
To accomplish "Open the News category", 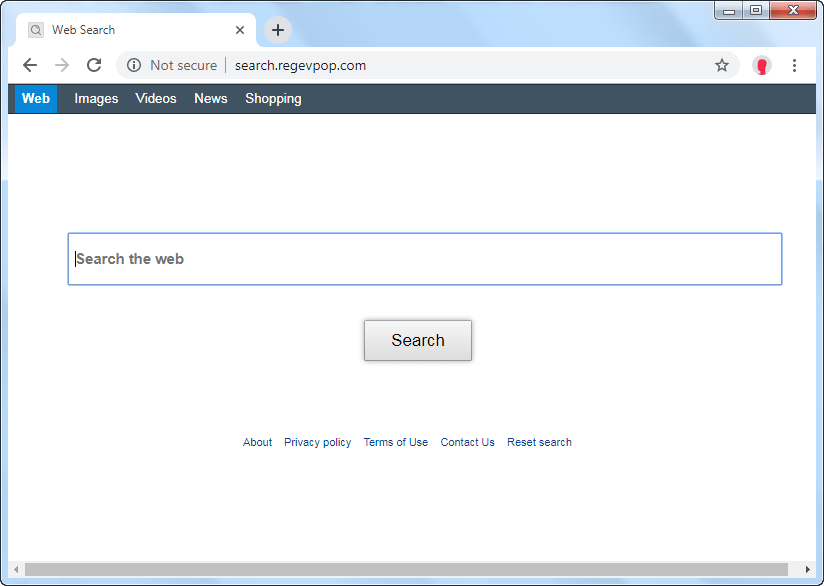I will [x=211, y=99].
